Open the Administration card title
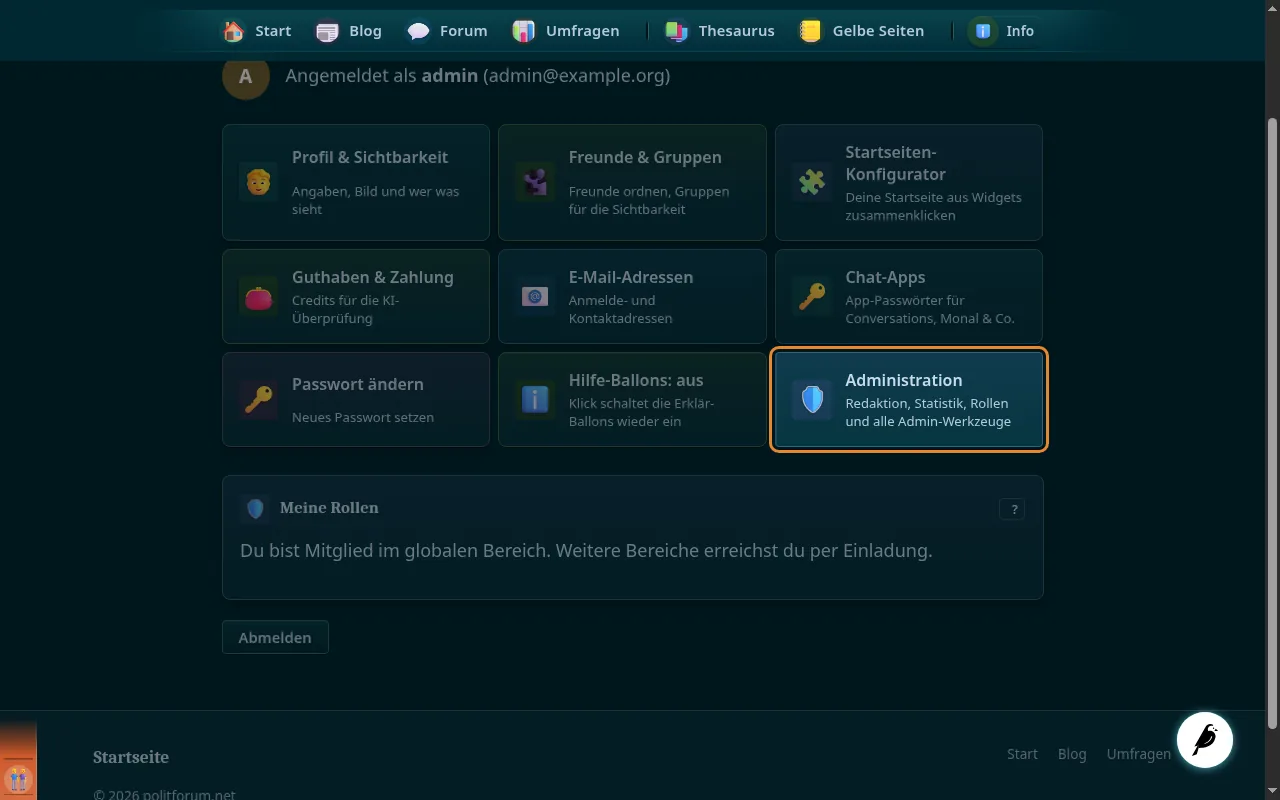Viewport: 1280px width, 800px height. [904, 380]
